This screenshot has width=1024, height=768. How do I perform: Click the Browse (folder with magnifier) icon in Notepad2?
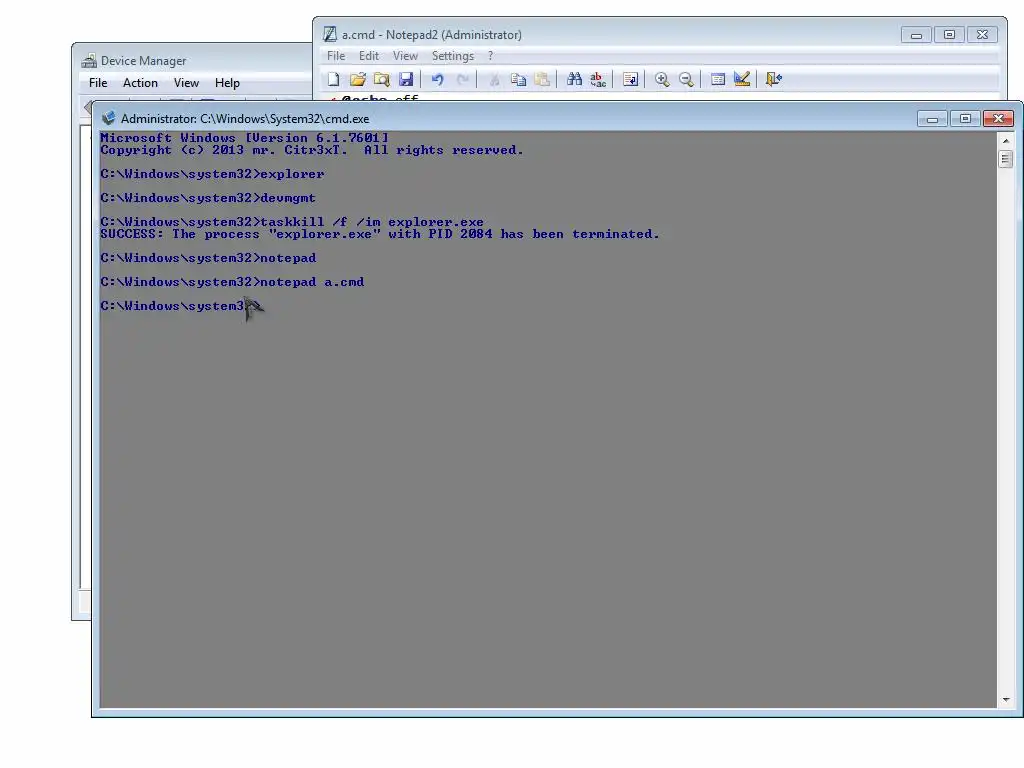pyautogui.click(x=381, y=80)
